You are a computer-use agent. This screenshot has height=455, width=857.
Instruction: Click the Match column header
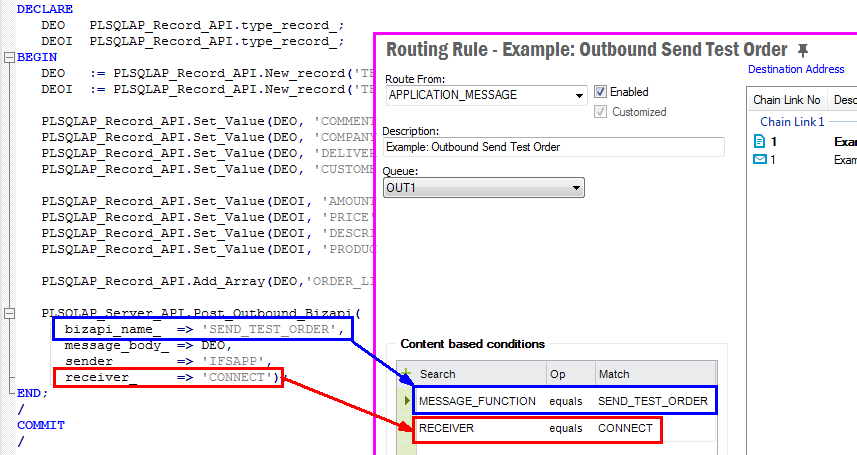click(613, 374)
